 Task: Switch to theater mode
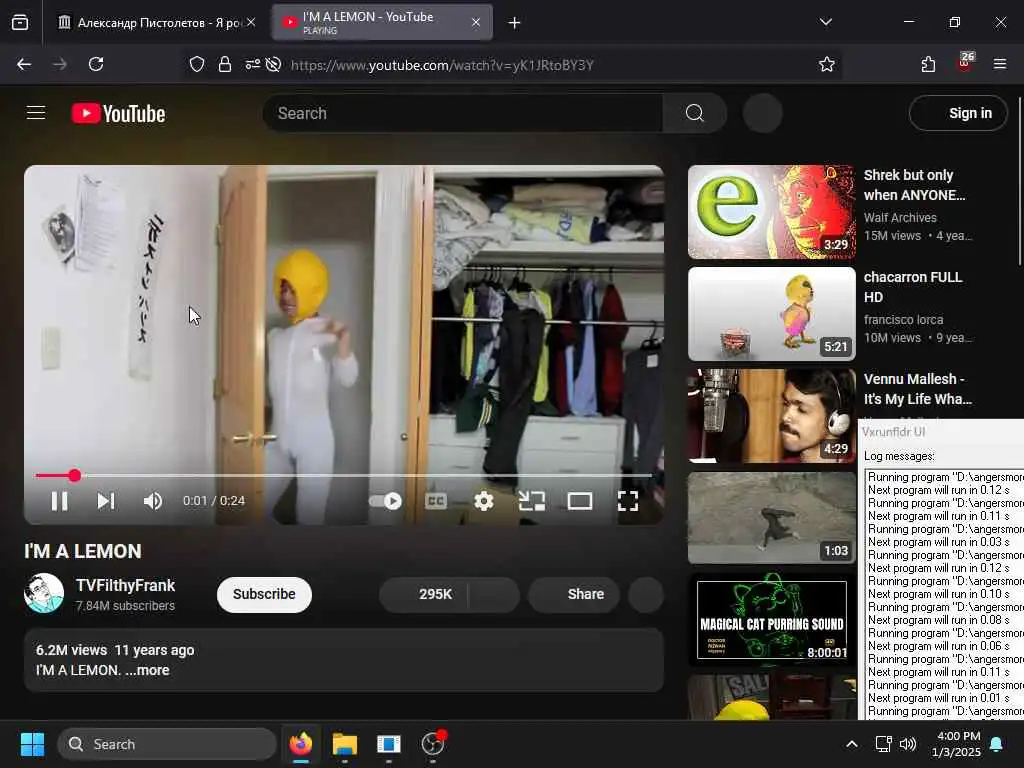[580, 502]
